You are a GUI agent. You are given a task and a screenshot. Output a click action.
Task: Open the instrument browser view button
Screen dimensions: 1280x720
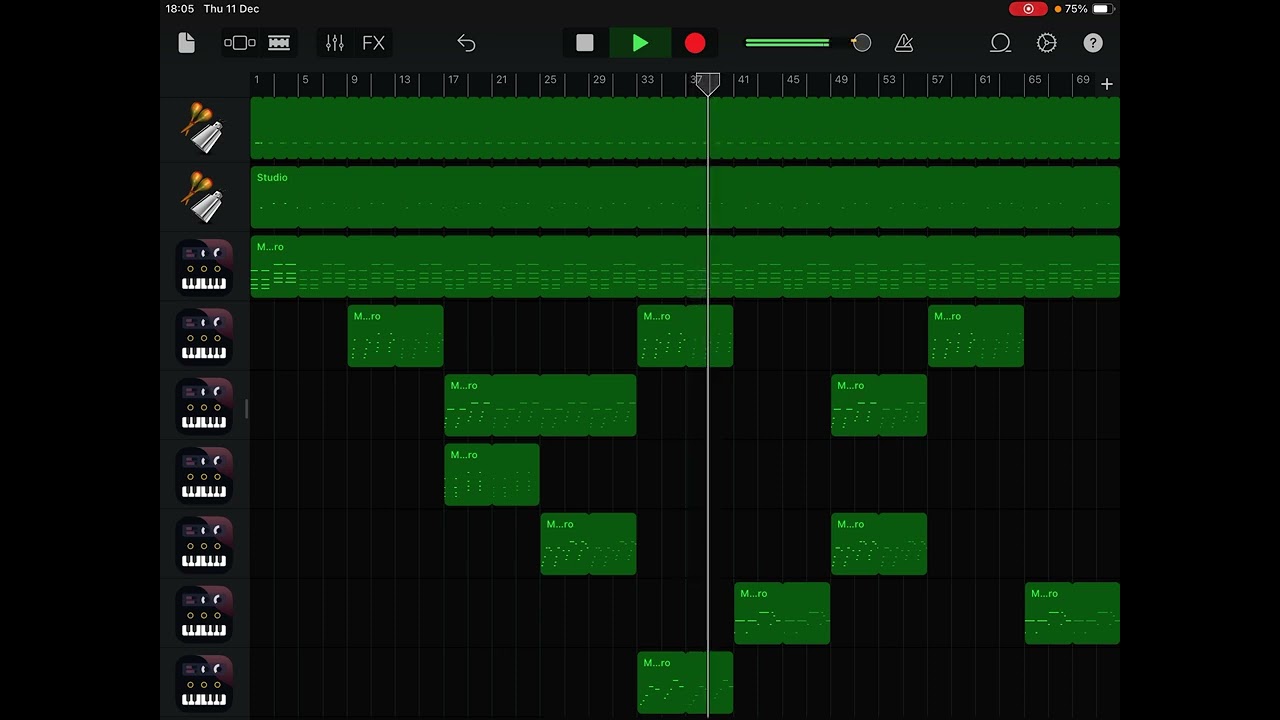[240, 43]
